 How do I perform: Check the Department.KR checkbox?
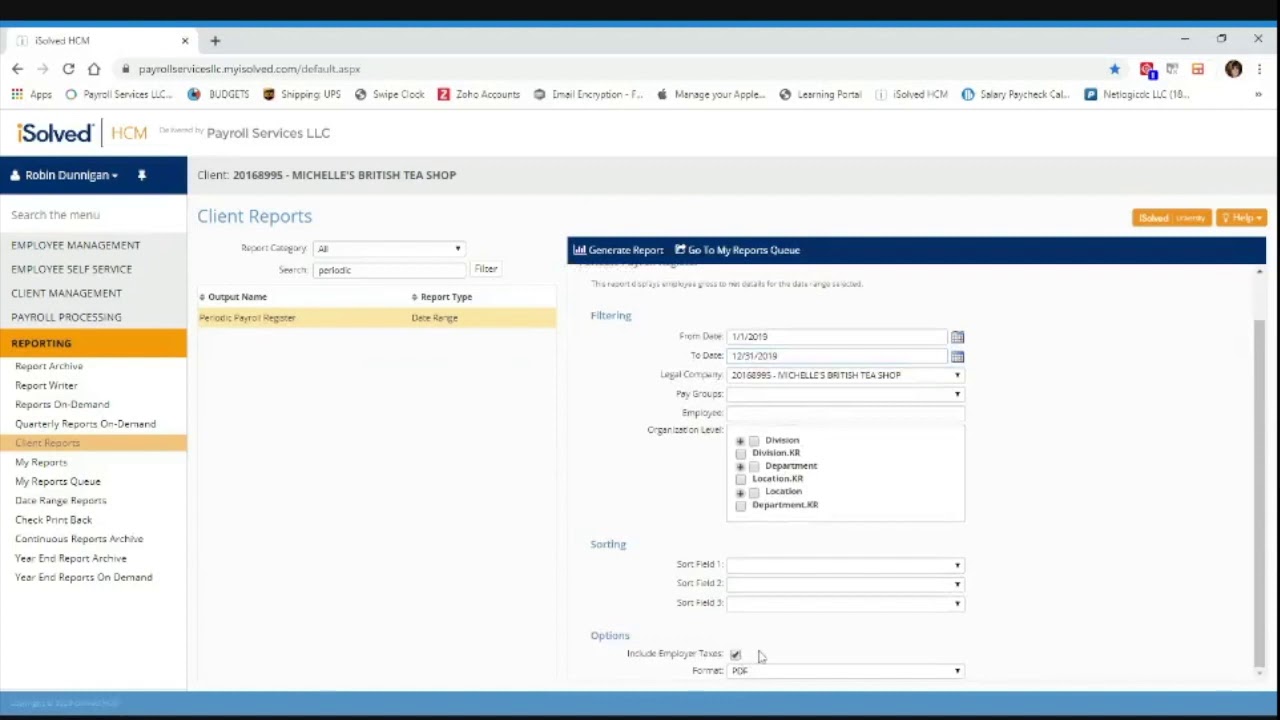[741, 506]
